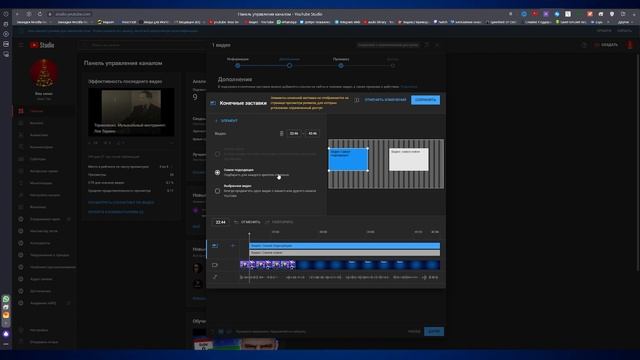Go to the Проверки step
This screenshot has width=640, height=360.
pos(341,62)
